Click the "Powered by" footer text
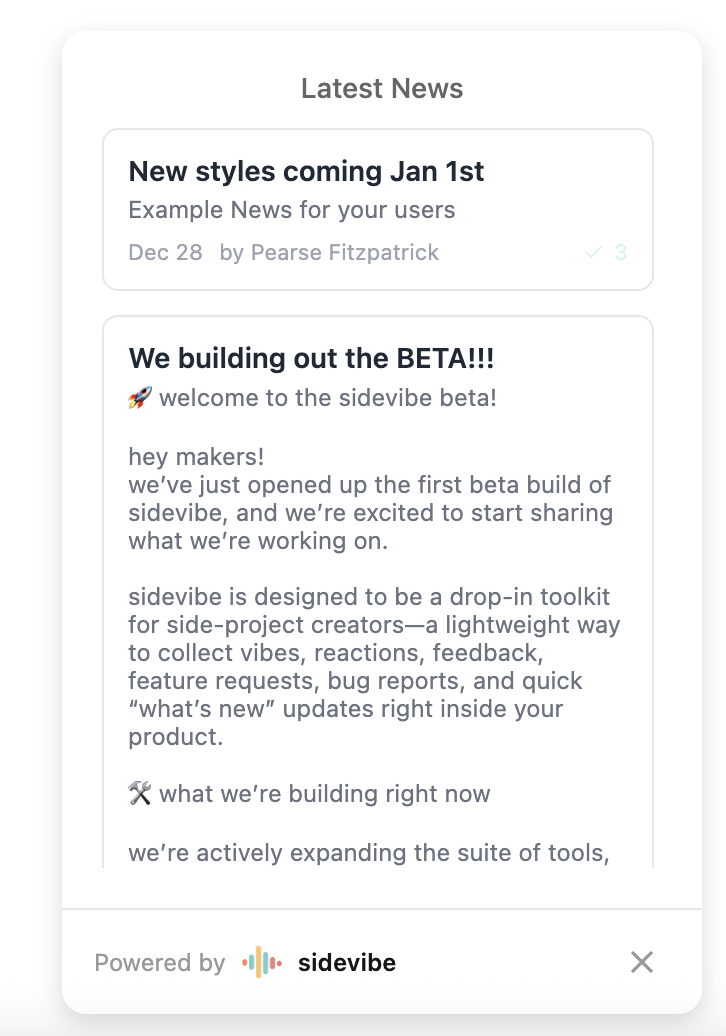The height and width of the screenshot is (1036, 726). 159,963
